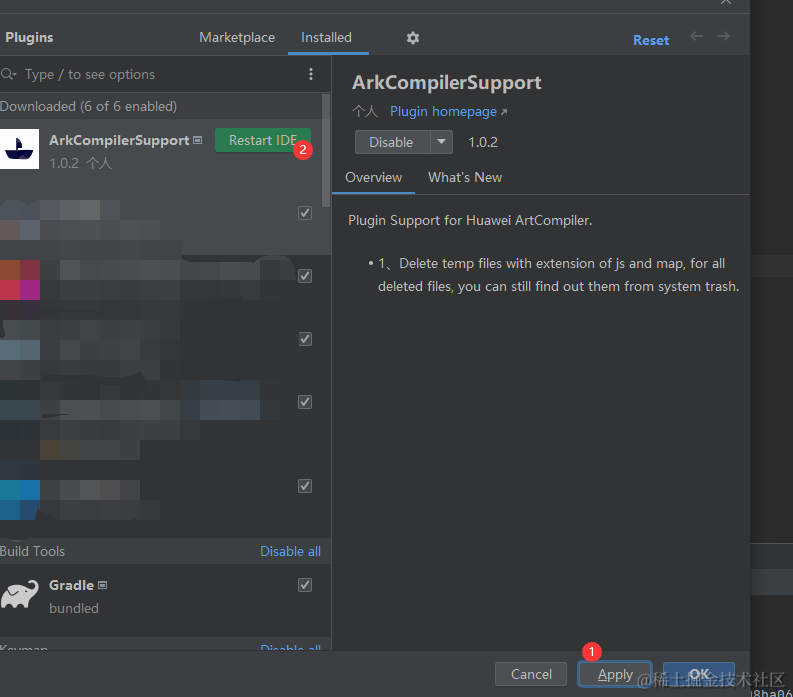Click the Disable plugin button
793x697 pixels.
[x=392, y=142]
